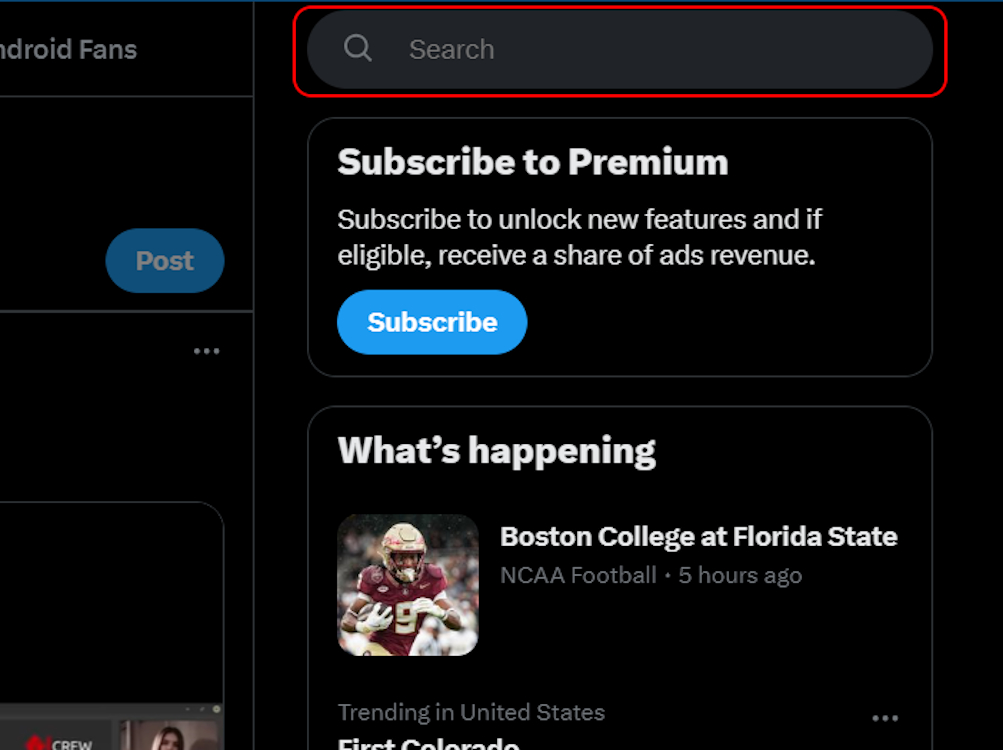Screen dimensions: 1003x750
Task: Click the Trending in United States label
Action: coord(470,712)
